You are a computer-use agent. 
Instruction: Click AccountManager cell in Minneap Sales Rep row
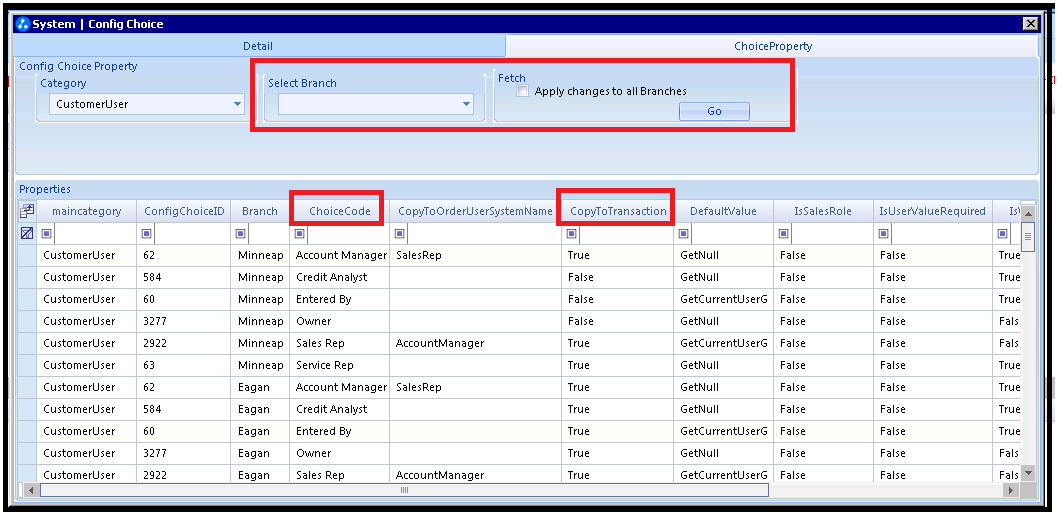point(475,343)
